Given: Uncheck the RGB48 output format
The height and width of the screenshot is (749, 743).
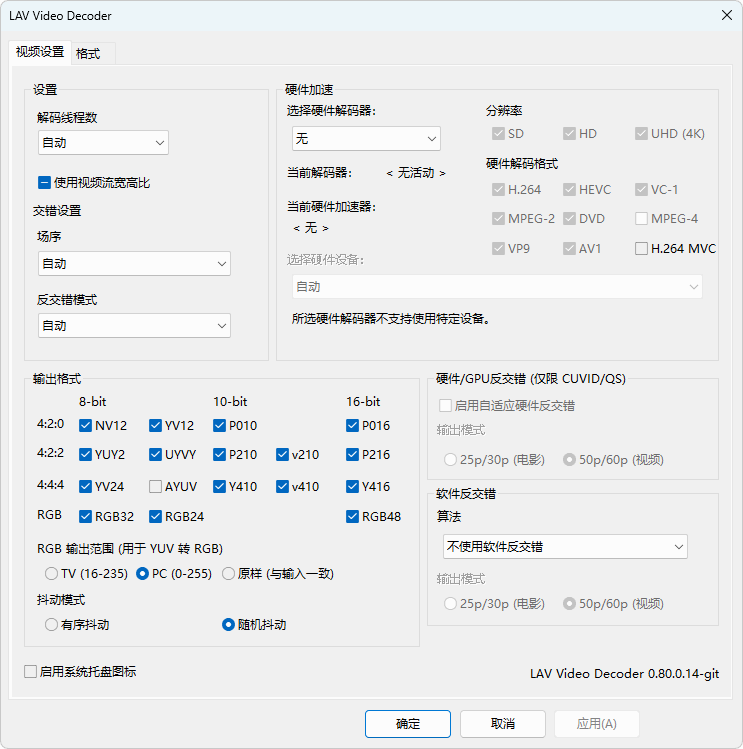Looking at the screenshot, I should [353, 517].
